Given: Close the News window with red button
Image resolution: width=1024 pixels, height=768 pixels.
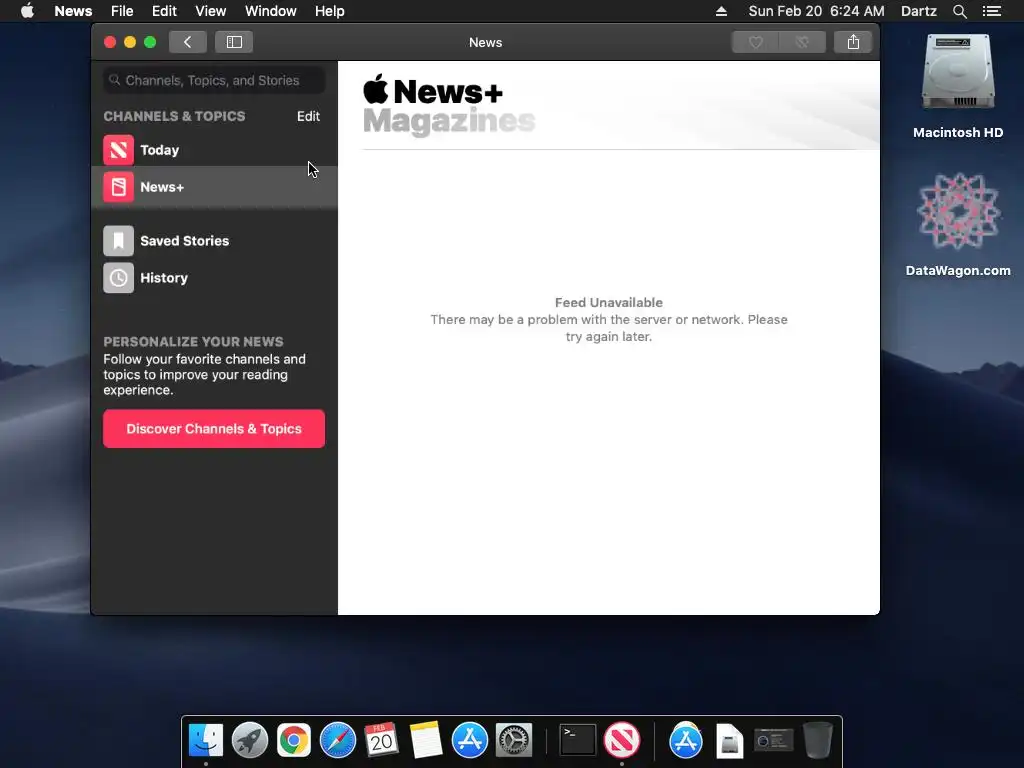Looking at the screenshot, I should click(110, 42).
